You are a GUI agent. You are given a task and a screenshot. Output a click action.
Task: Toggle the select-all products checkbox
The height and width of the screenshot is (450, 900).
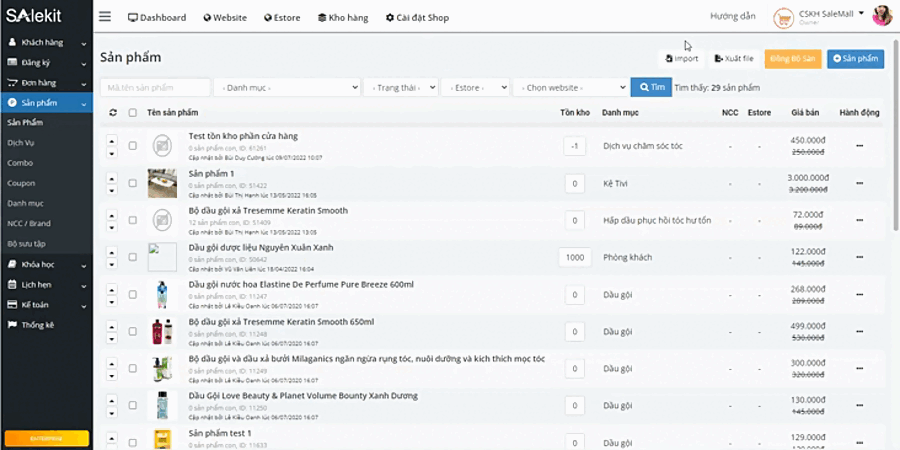133,113
